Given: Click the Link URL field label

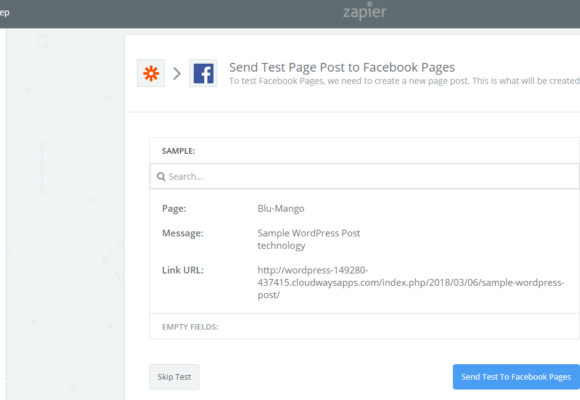Looking at the screenshot, I should (x=183, y=270).
